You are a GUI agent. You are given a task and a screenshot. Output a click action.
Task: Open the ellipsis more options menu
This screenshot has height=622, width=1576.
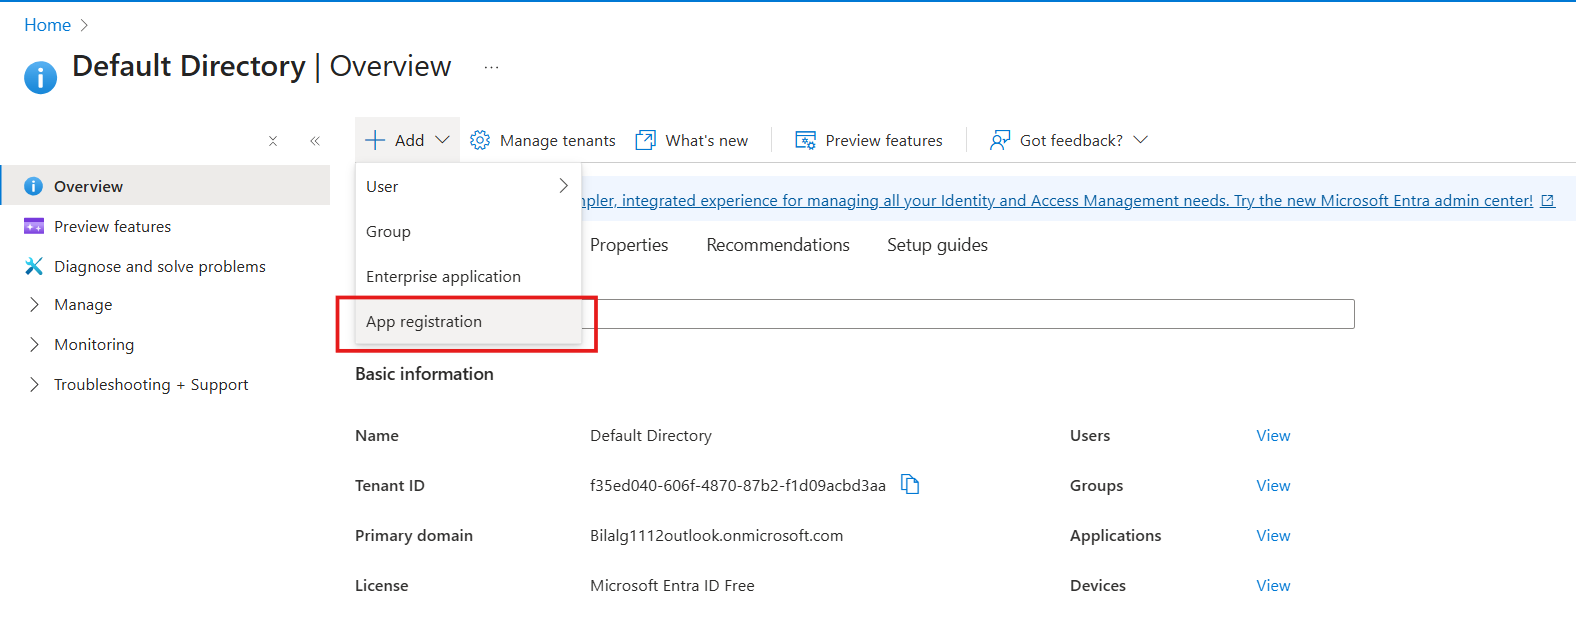click(491, 67)
